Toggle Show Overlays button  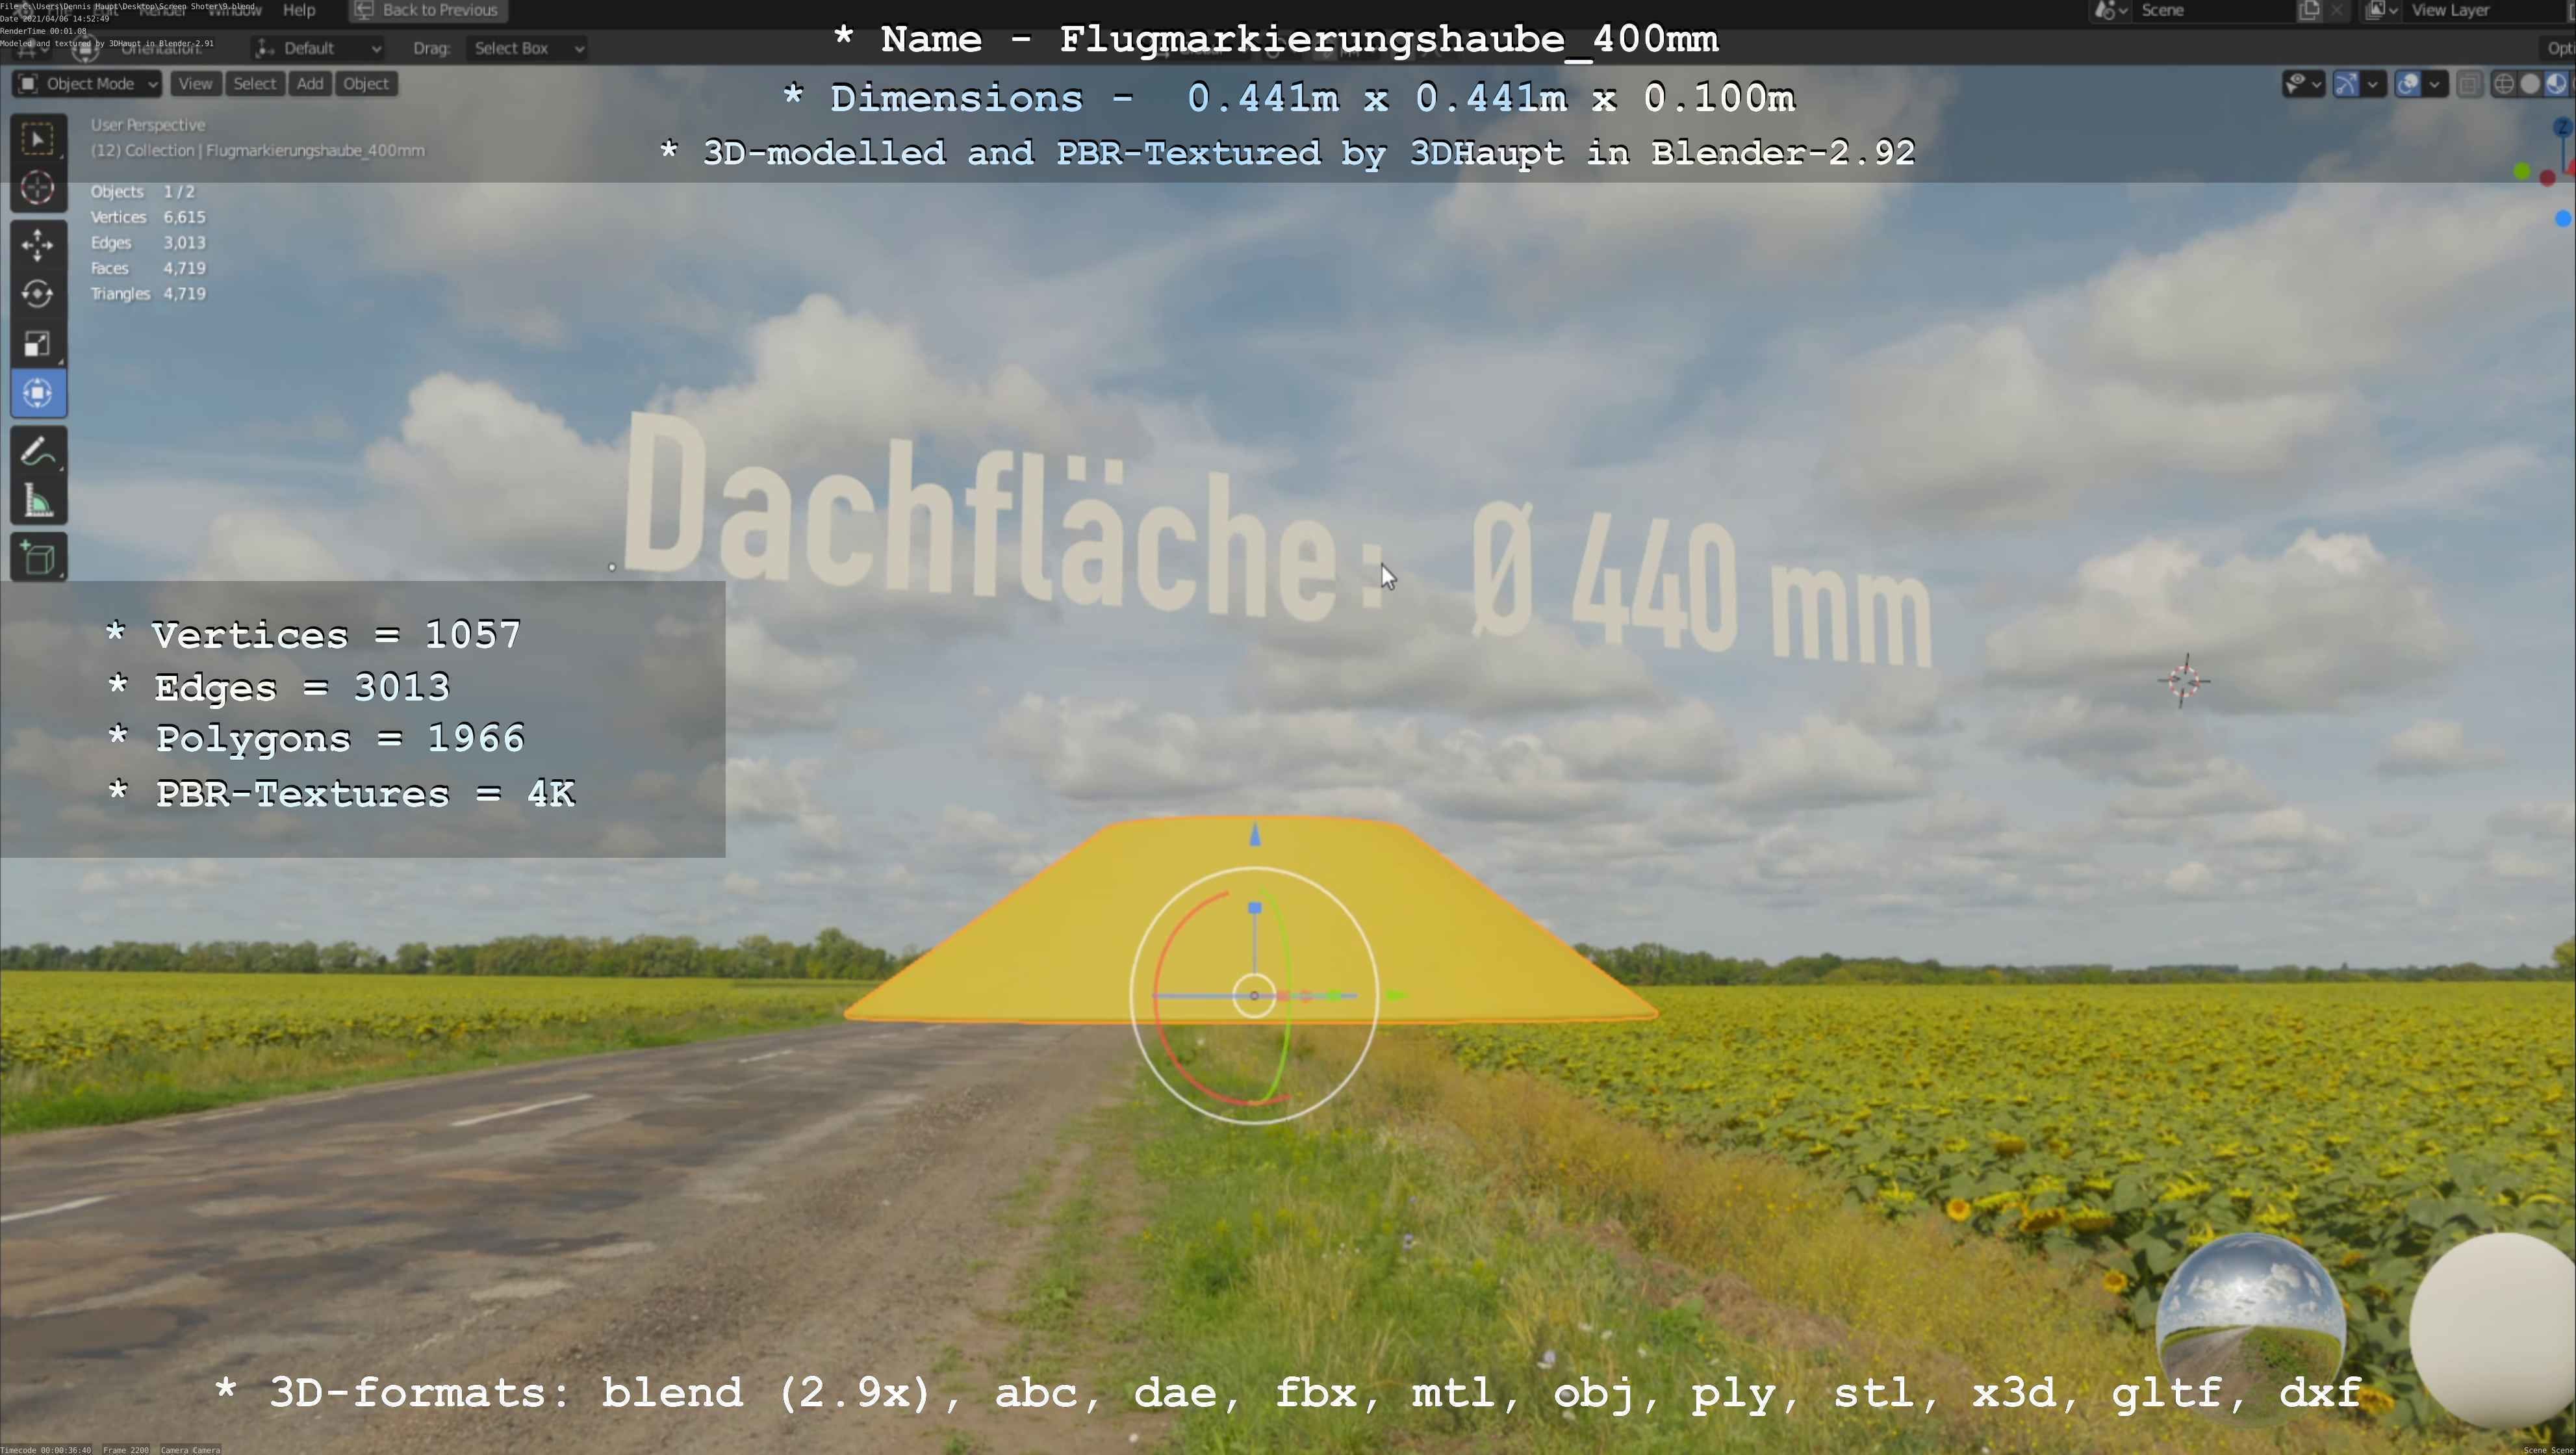2408,84
